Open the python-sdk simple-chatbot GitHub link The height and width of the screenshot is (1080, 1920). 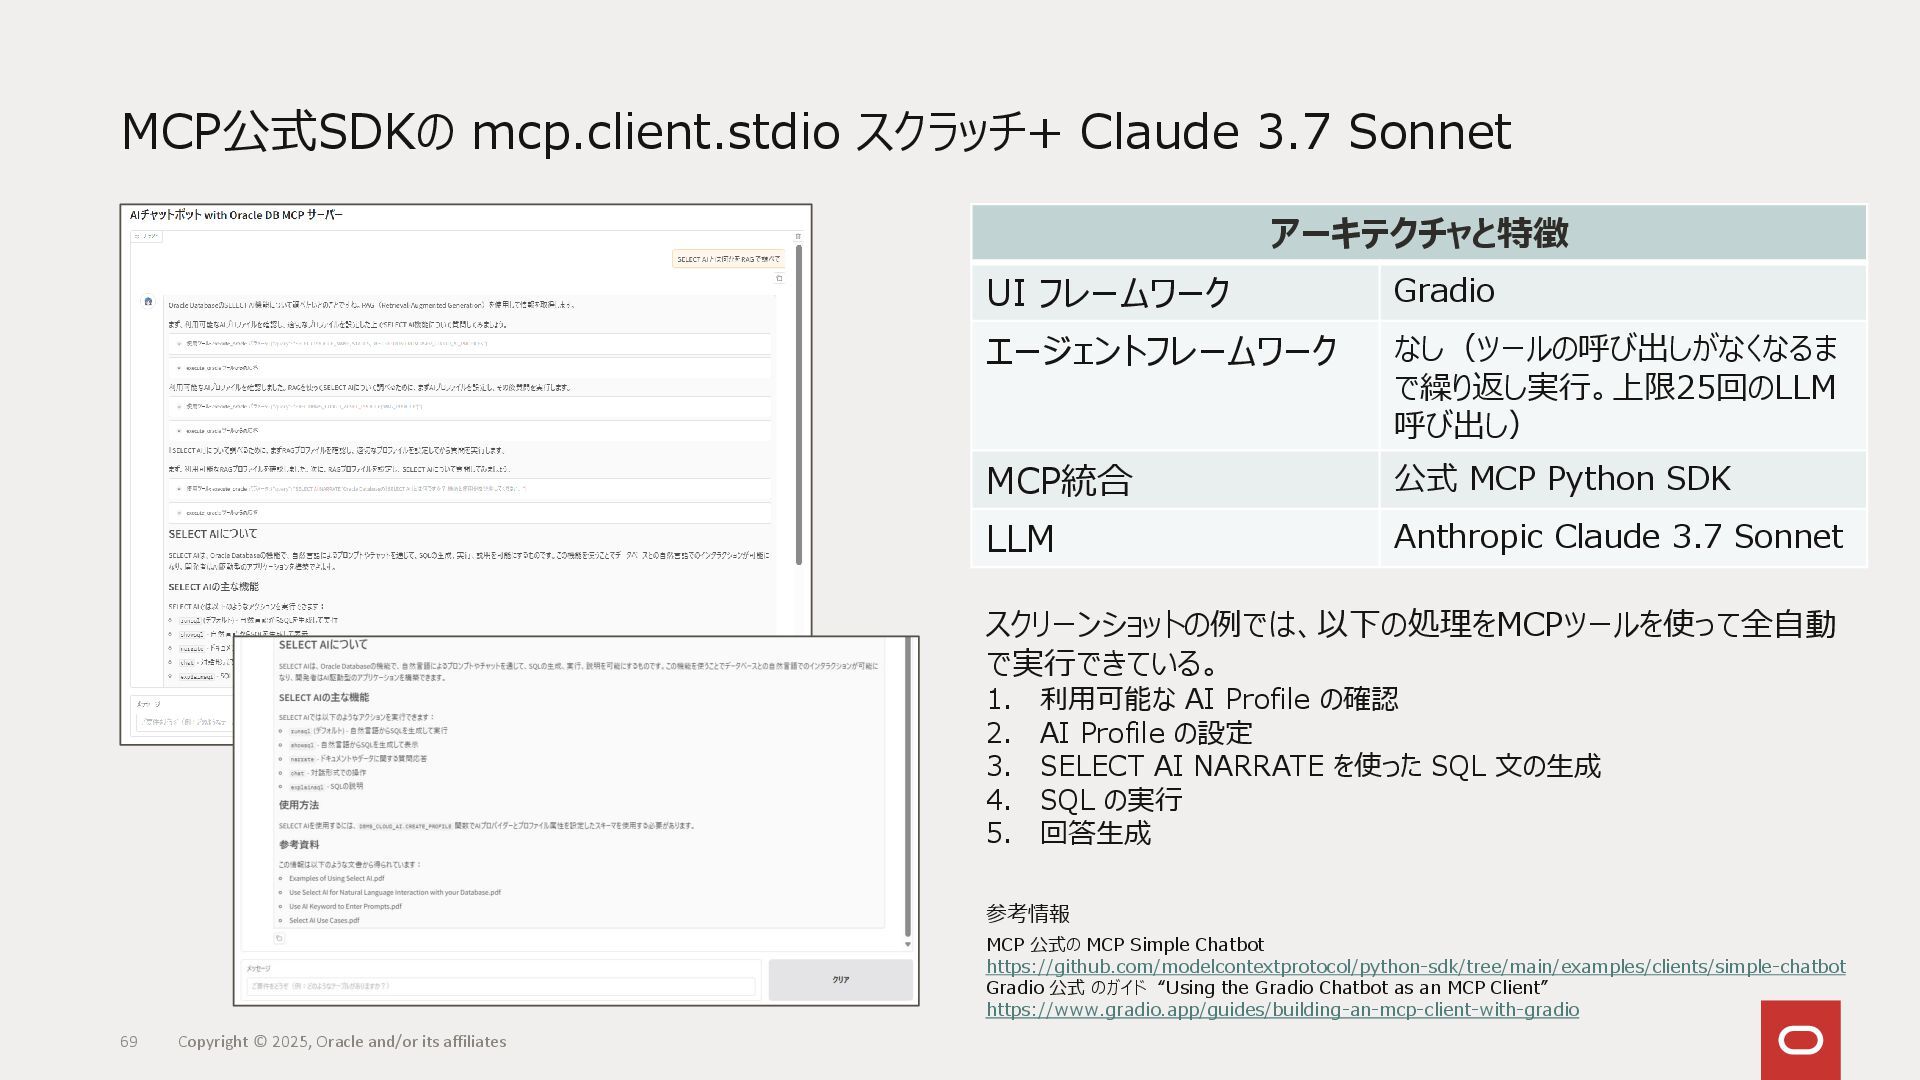[x=1415, y=967]
